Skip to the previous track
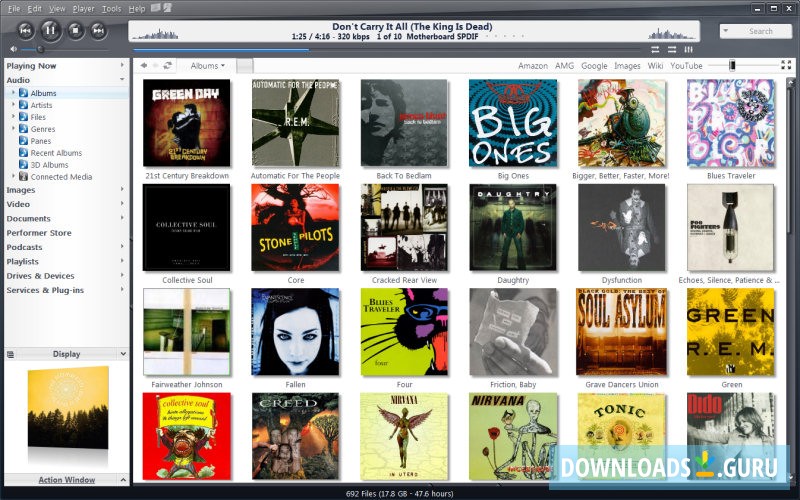800x500 pixels. [26, 31]
